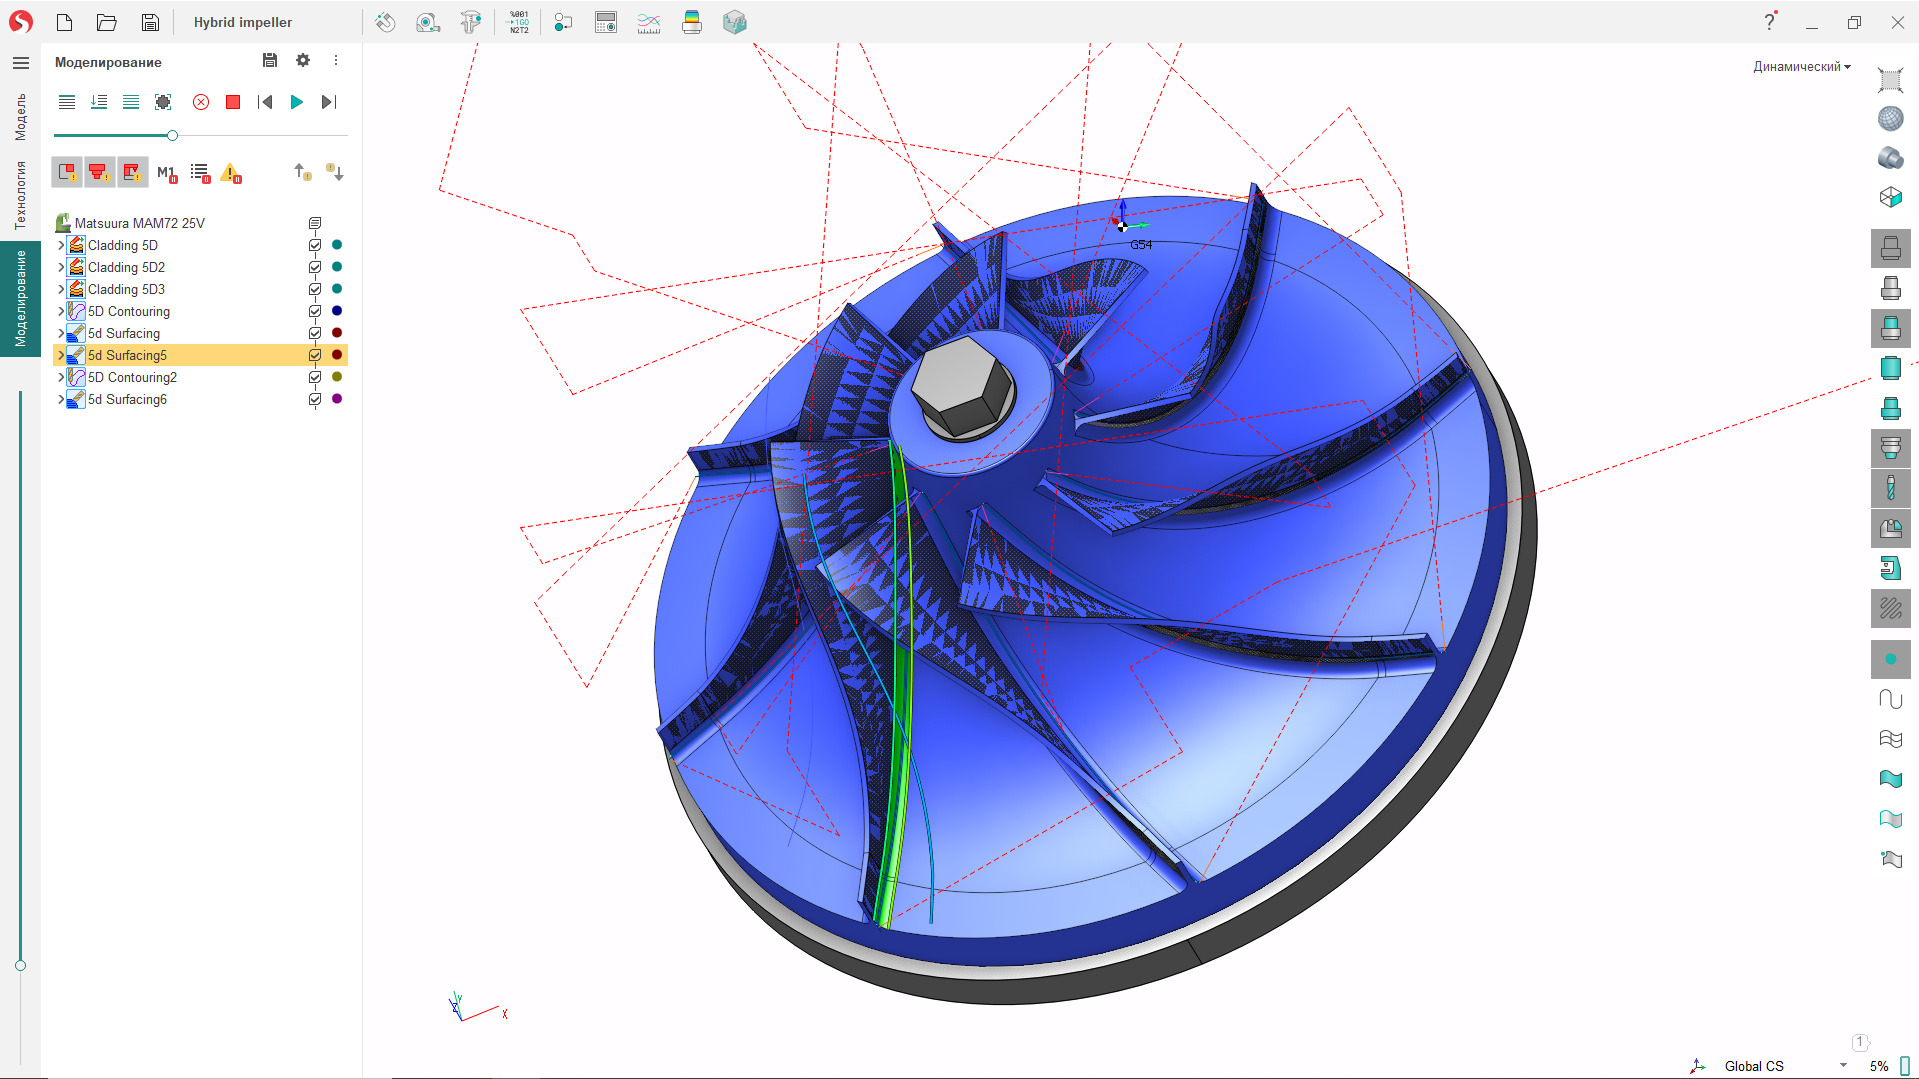Open the statistics chart tool
This screenshot has height=1079, width=1919.
pyautogui.click(x=648, y=22)
